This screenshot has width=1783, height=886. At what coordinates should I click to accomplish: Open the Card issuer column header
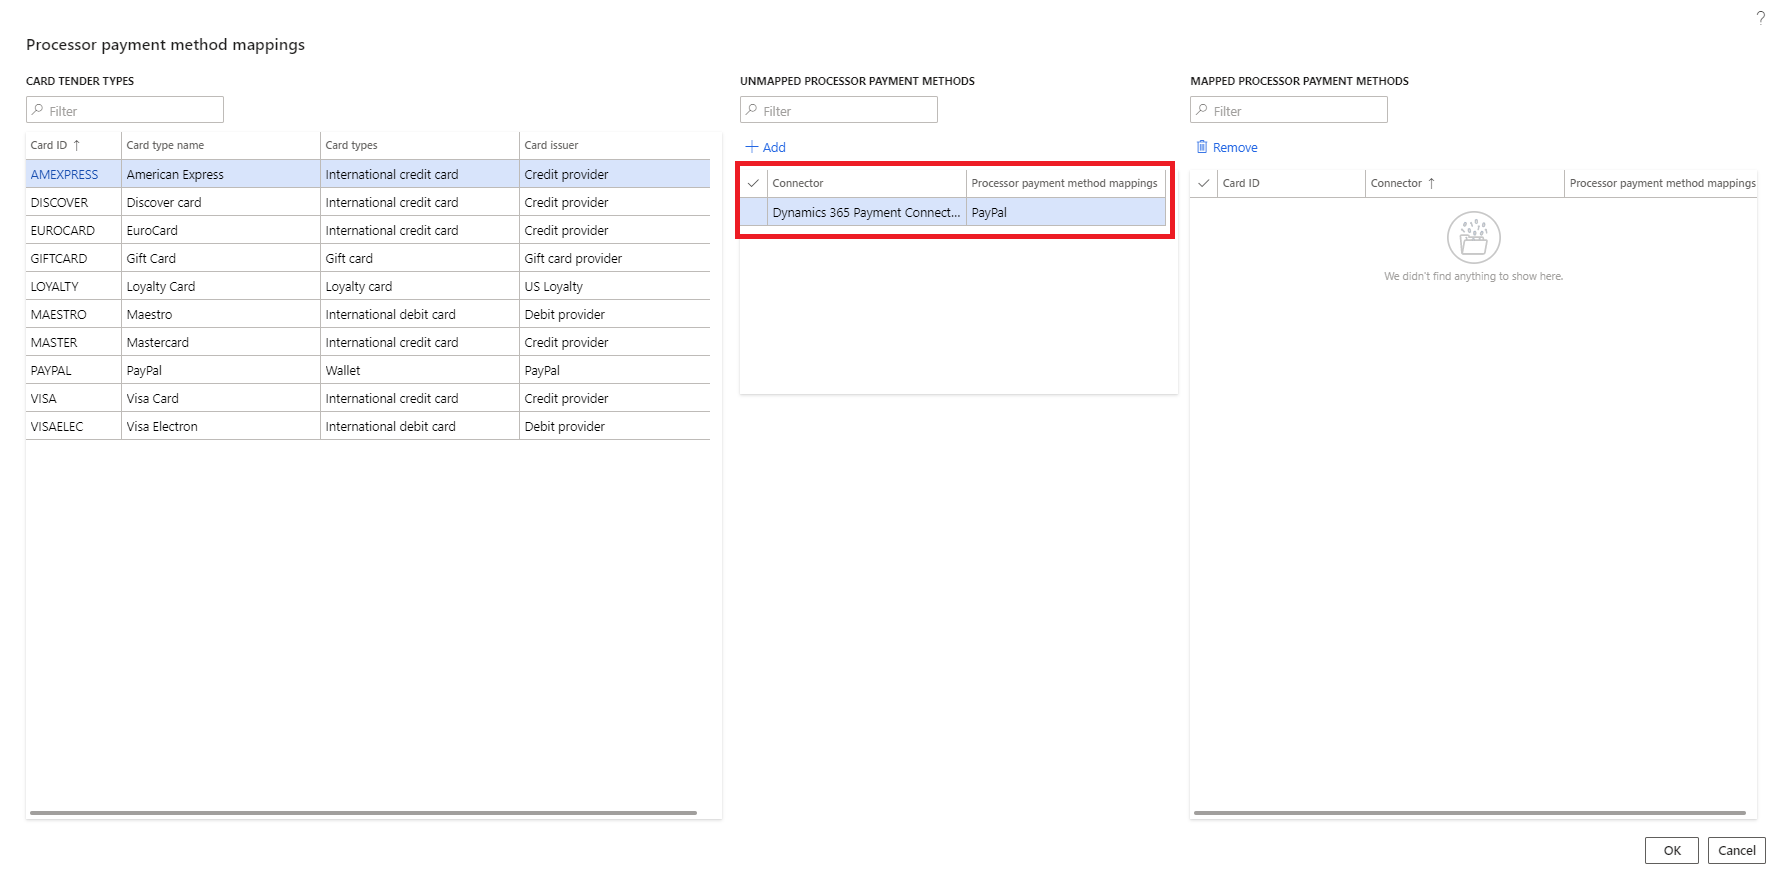(x=614, y=145)
